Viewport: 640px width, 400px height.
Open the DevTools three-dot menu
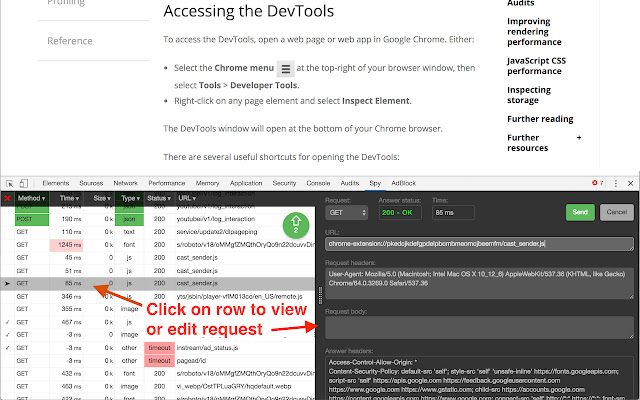pyautogui.click(x=616, y=184)
